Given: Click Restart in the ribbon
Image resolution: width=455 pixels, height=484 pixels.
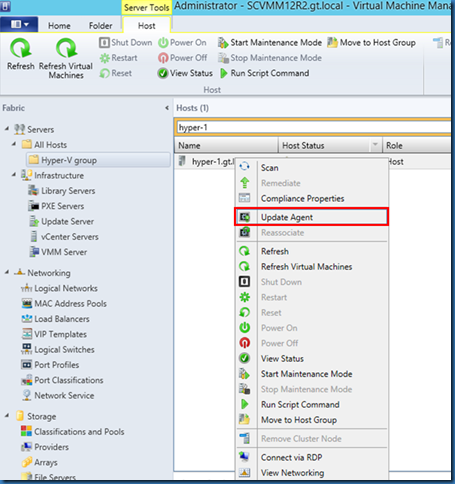Looking at the screenshot, I should [119, 58].
